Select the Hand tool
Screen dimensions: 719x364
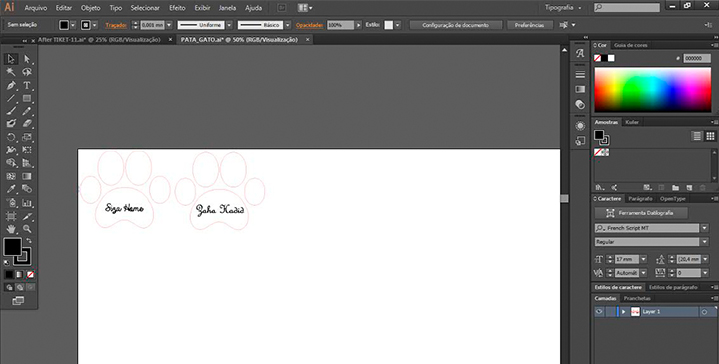click(x=11, y=228)
